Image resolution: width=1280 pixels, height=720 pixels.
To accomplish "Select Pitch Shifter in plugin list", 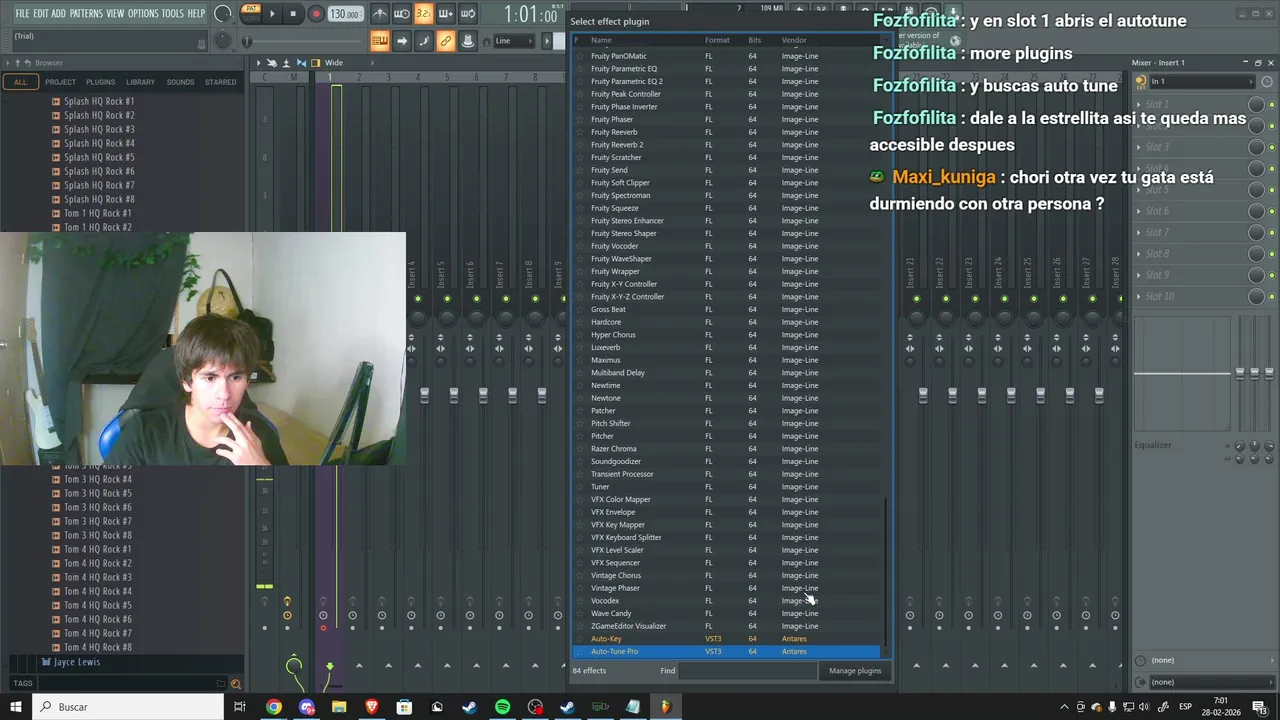I will point(725,423).
